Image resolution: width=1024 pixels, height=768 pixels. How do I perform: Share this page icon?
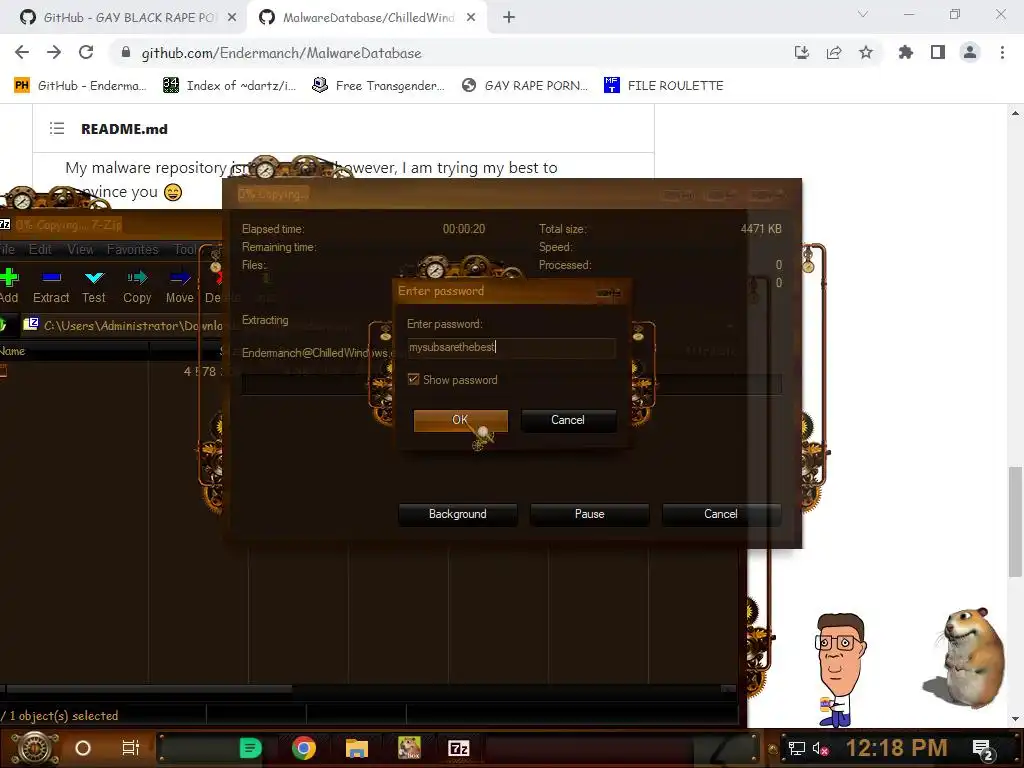[x=834, y=53]
